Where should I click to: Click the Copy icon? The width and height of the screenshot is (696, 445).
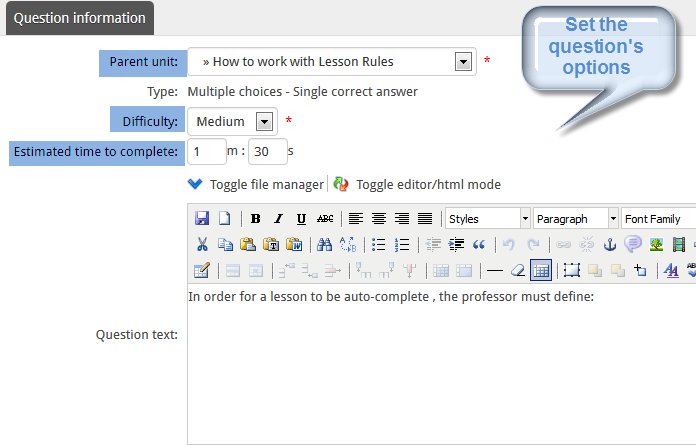(x=225, y=244)
